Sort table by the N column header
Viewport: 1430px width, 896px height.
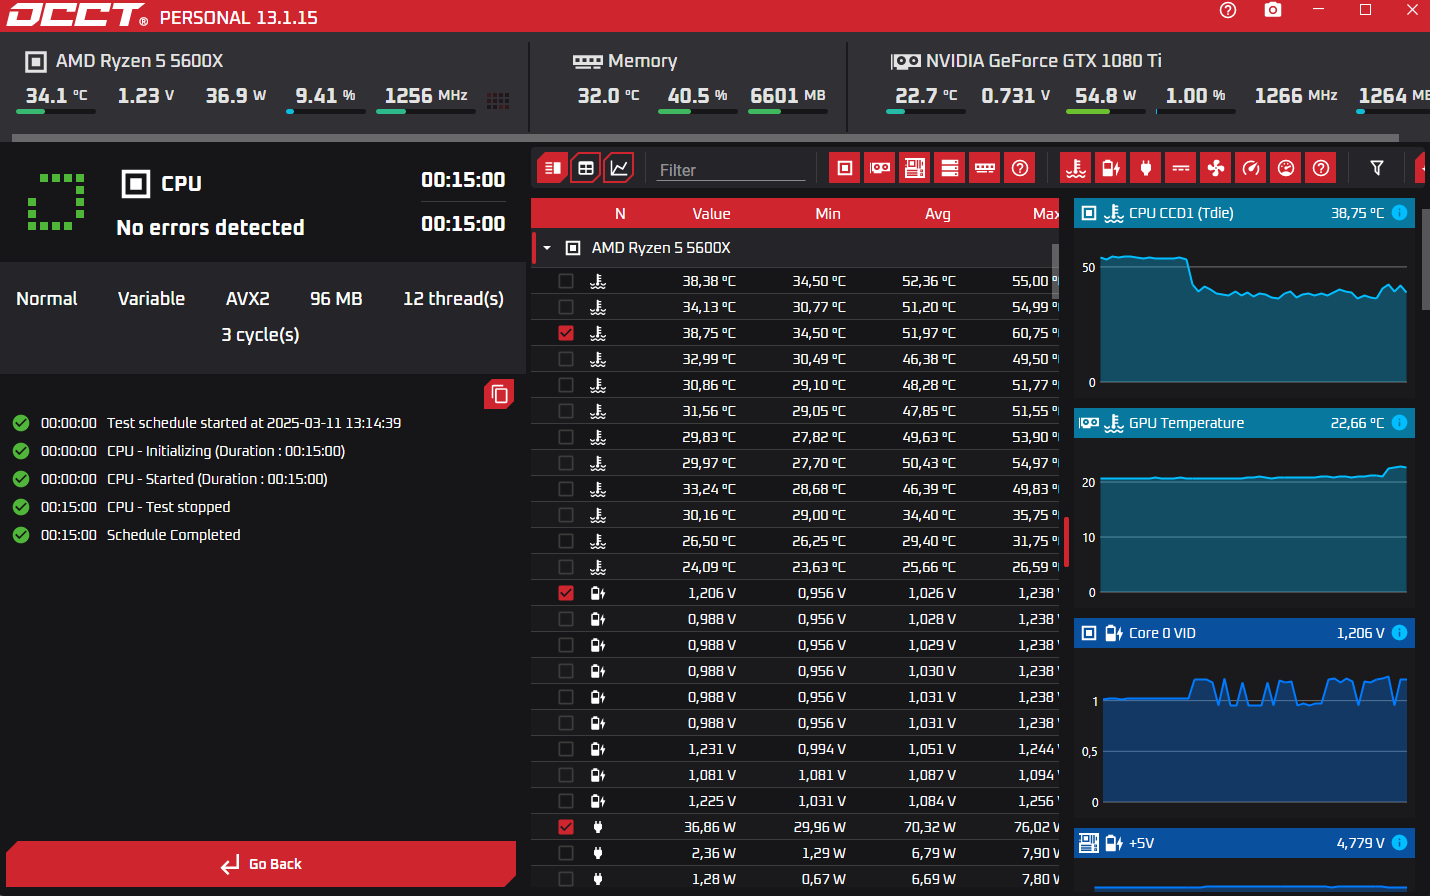(x=620, y=214)
